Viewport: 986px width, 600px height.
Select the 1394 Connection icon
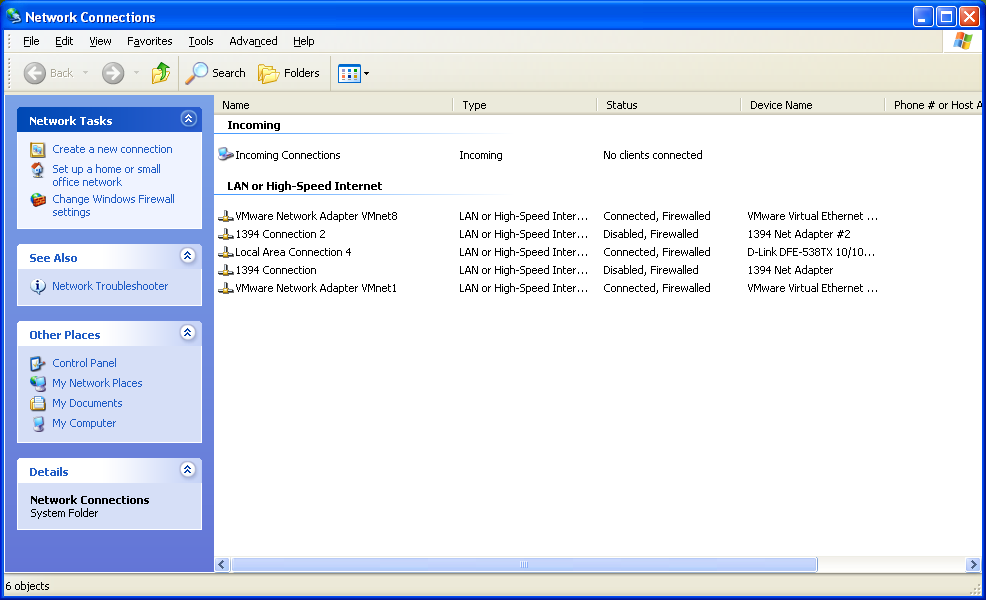point(226,270)
